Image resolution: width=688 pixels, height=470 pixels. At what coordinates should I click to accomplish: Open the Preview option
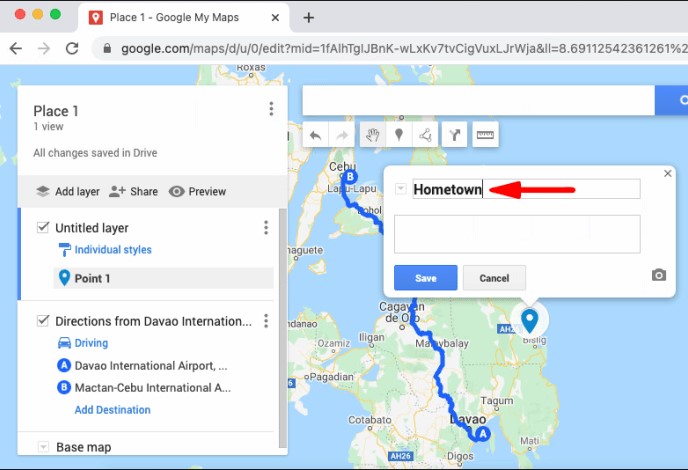[197, 192]
